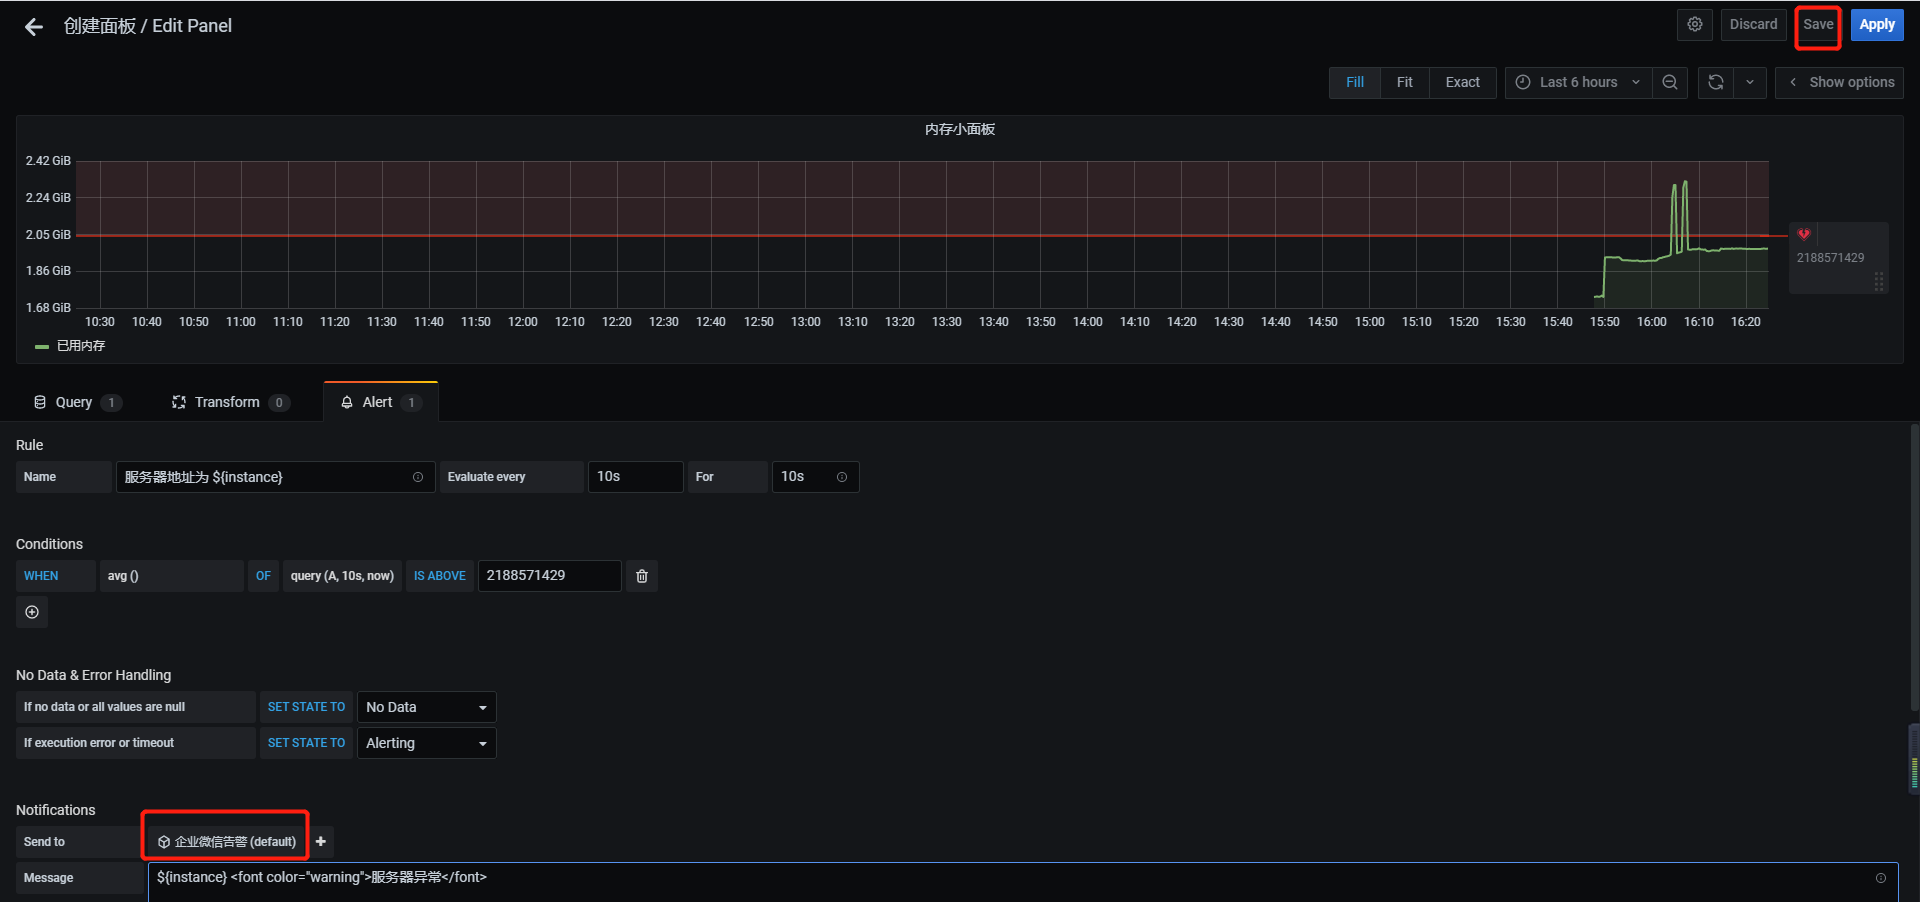
Task: Click the zoom out time range icon
Action: pyautogui.click(x=1670, y=83)
